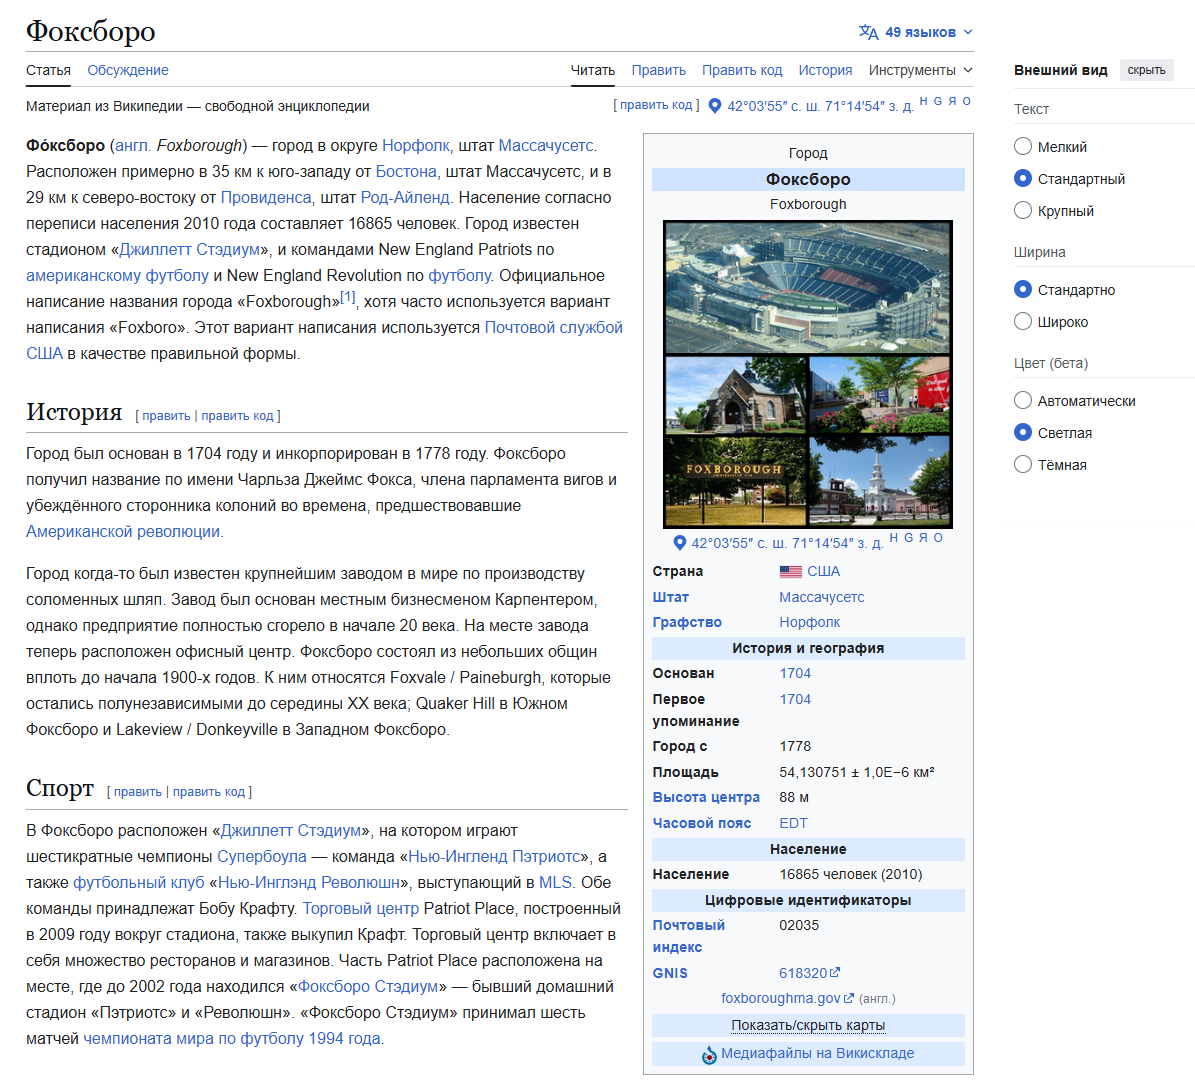Viewport: 1195px width, 1087px height.
Task: Select the Крупный text size option
Action: [x=1023, y=210]
